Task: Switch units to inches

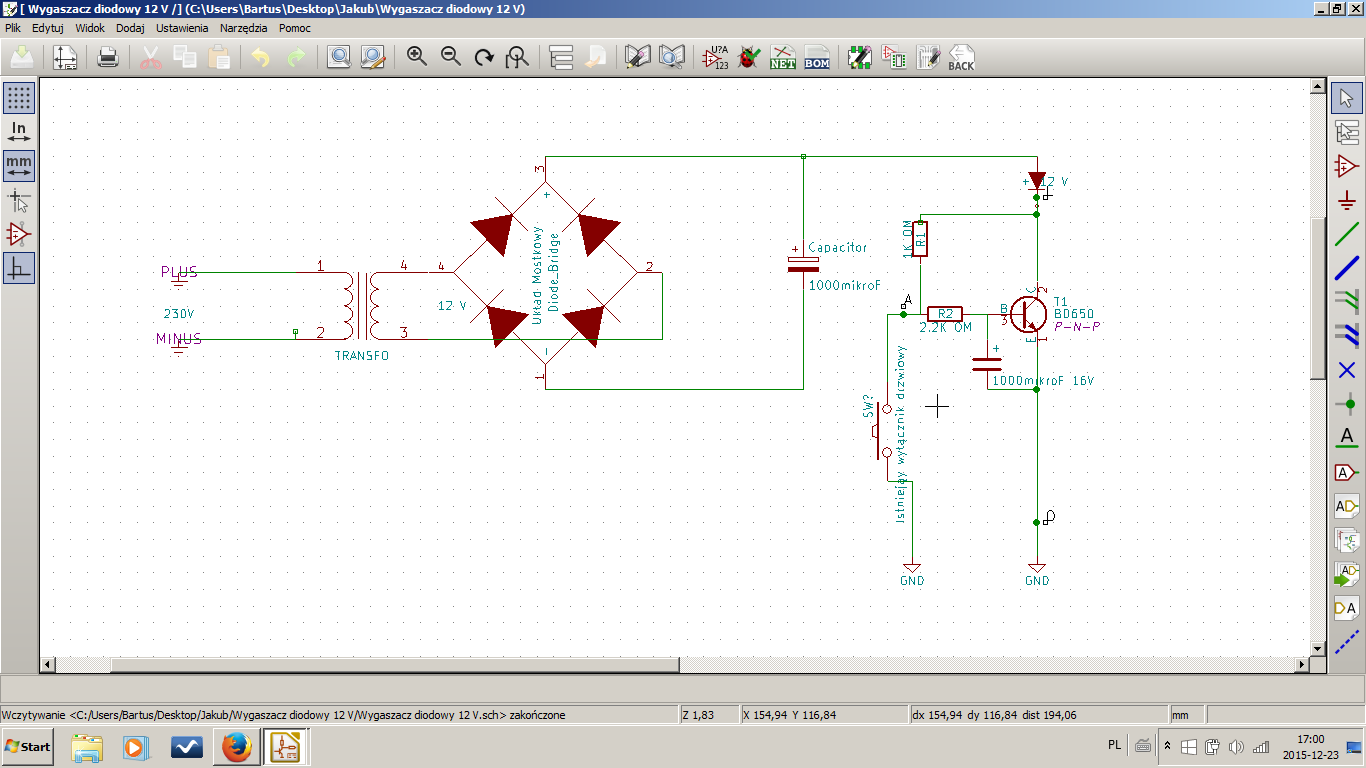Action: tap(19, 132)
